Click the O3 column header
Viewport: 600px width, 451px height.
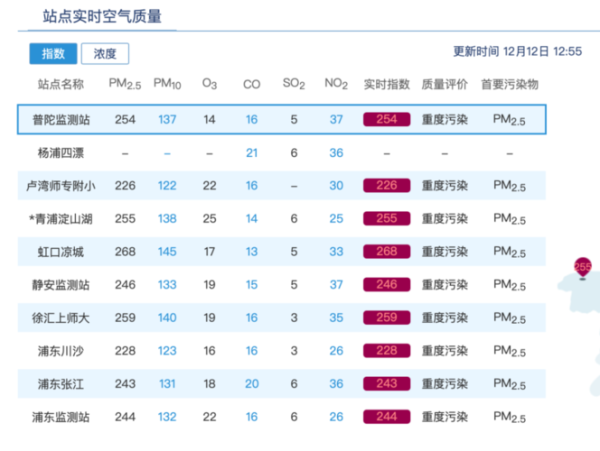pyautogui.click(x=209, y=84)
